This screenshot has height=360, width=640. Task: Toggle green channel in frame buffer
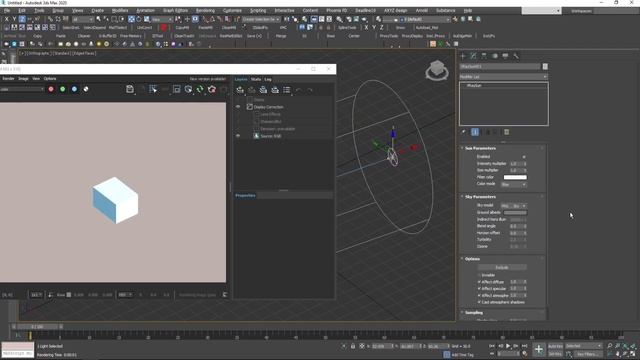tap(62, 89)
